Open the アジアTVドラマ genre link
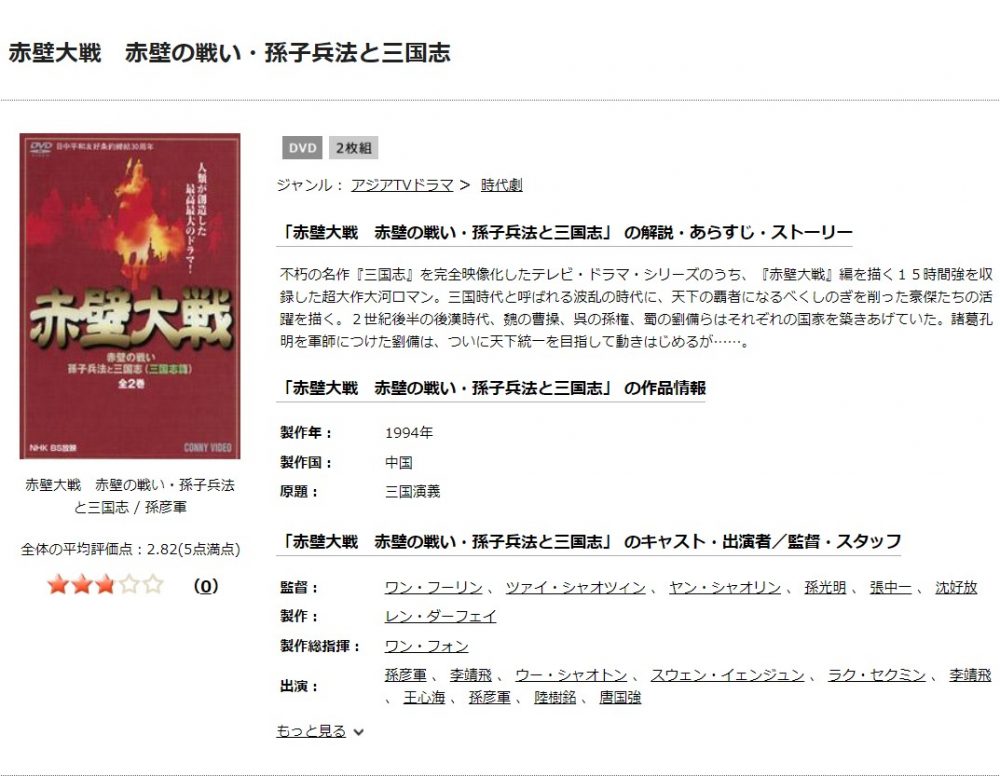1000x776 pixels. tap(402, 185)
